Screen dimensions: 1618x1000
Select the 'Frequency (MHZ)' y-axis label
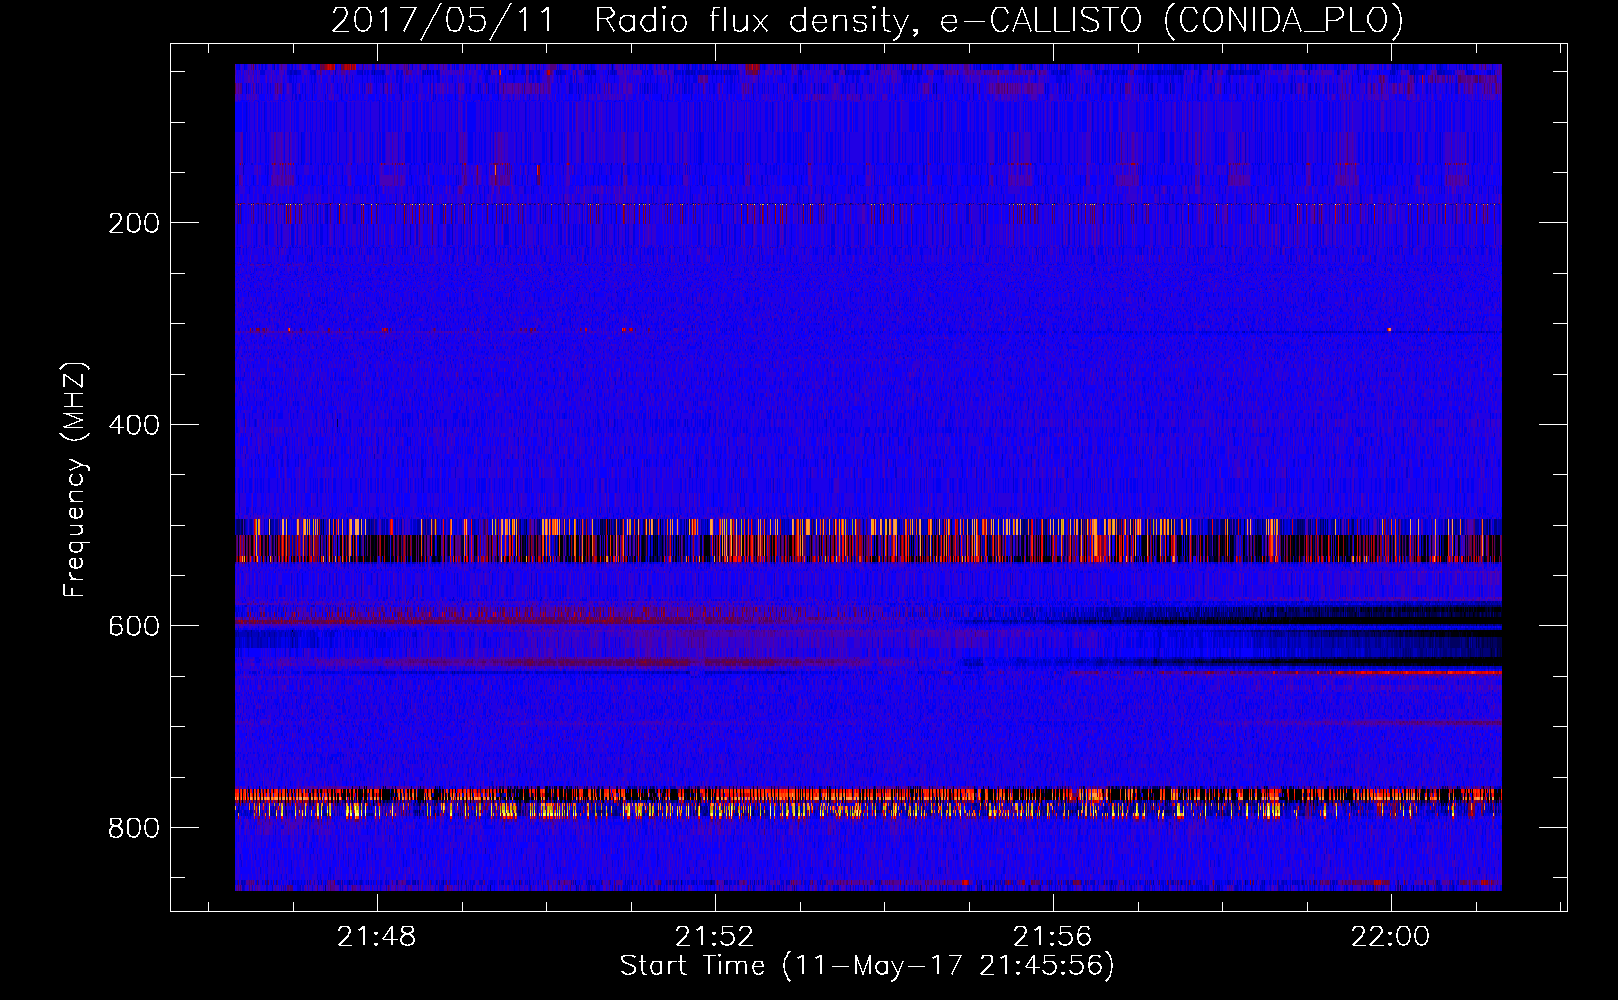tap(75, 479)
